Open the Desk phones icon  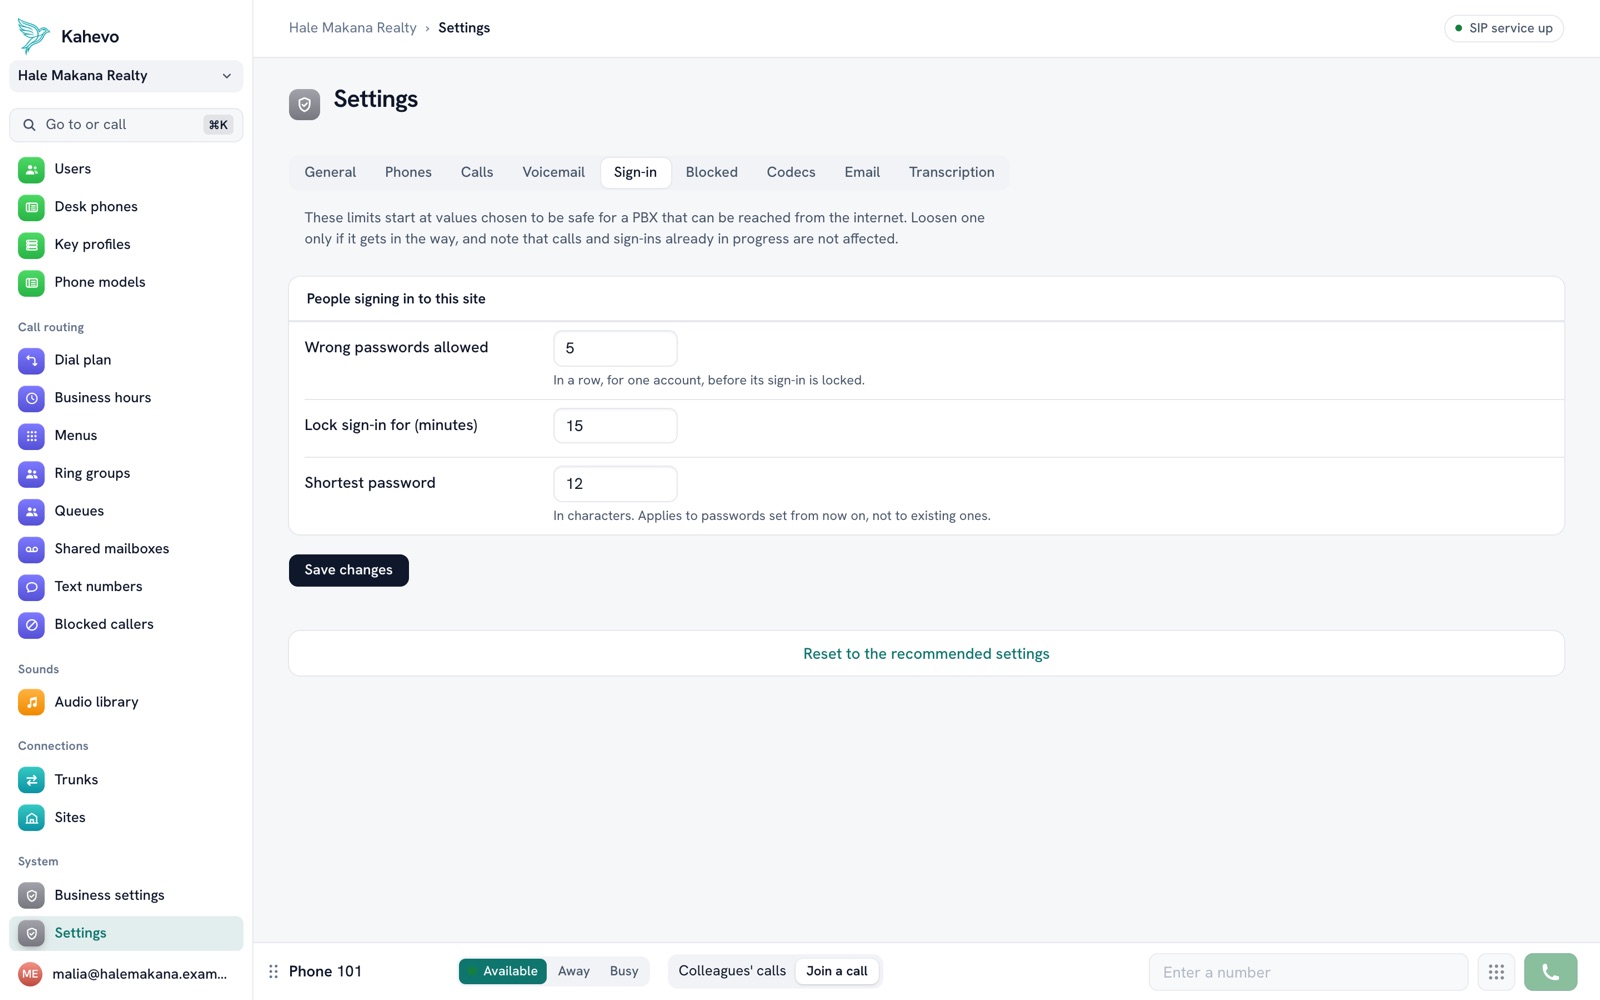click(x=31, y=207)
